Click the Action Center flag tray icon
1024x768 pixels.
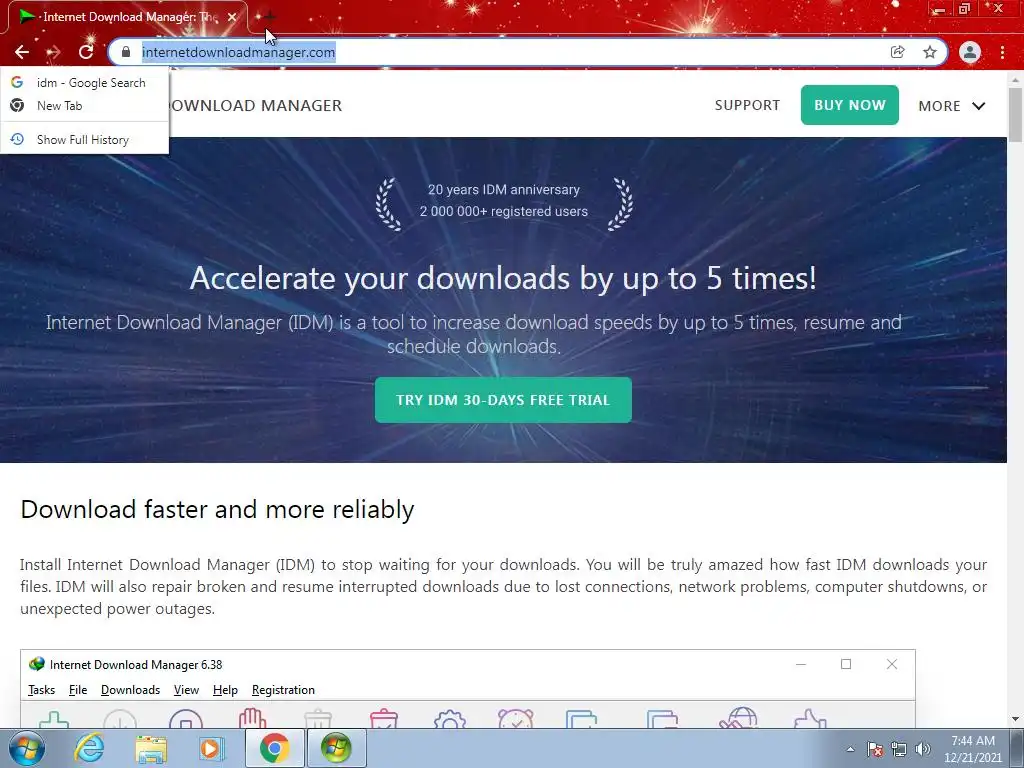pos(875,749)
